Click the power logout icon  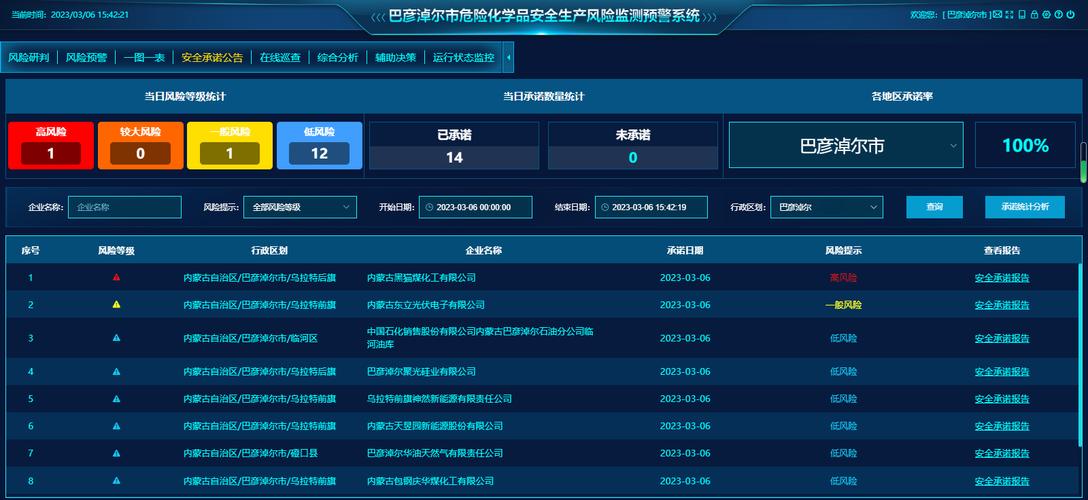[x=1071, y=15]
